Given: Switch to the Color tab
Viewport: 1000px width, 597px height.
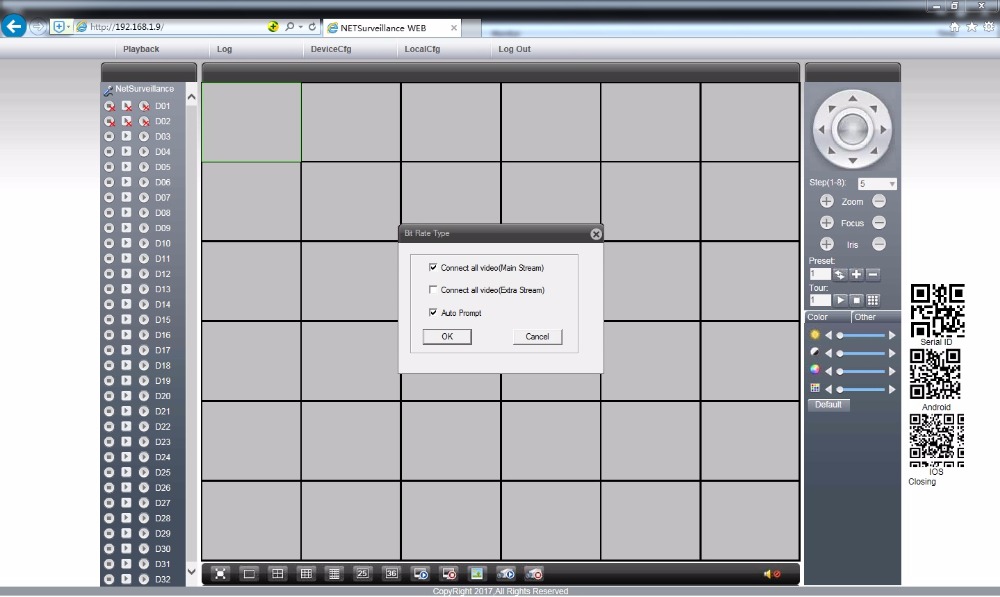Looking at the screenshot, I should 827,317.
